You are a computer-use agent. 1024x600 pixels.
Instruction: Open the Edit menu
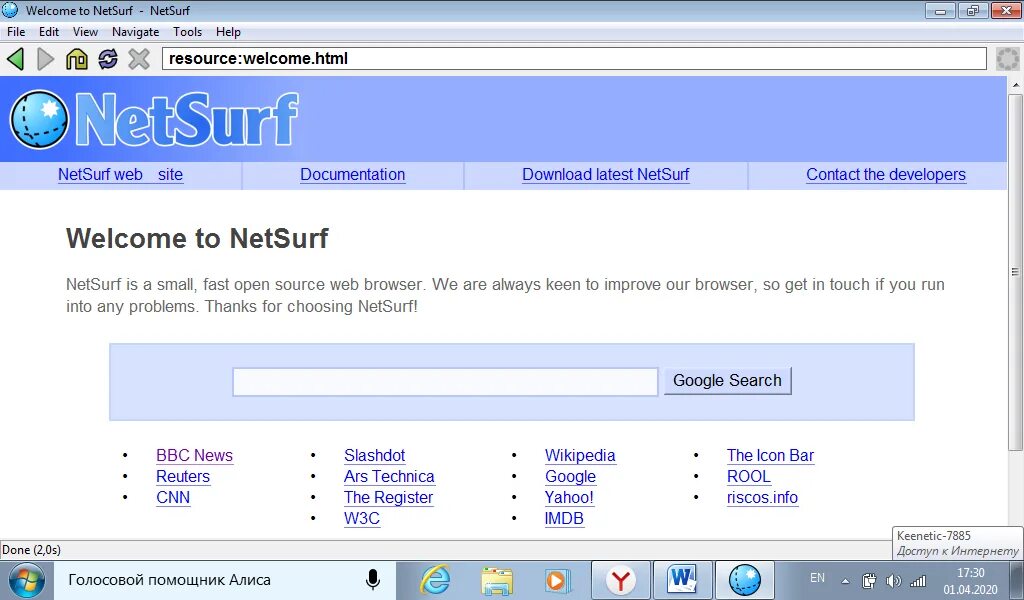pyautogui.click(x=49, y=32)
